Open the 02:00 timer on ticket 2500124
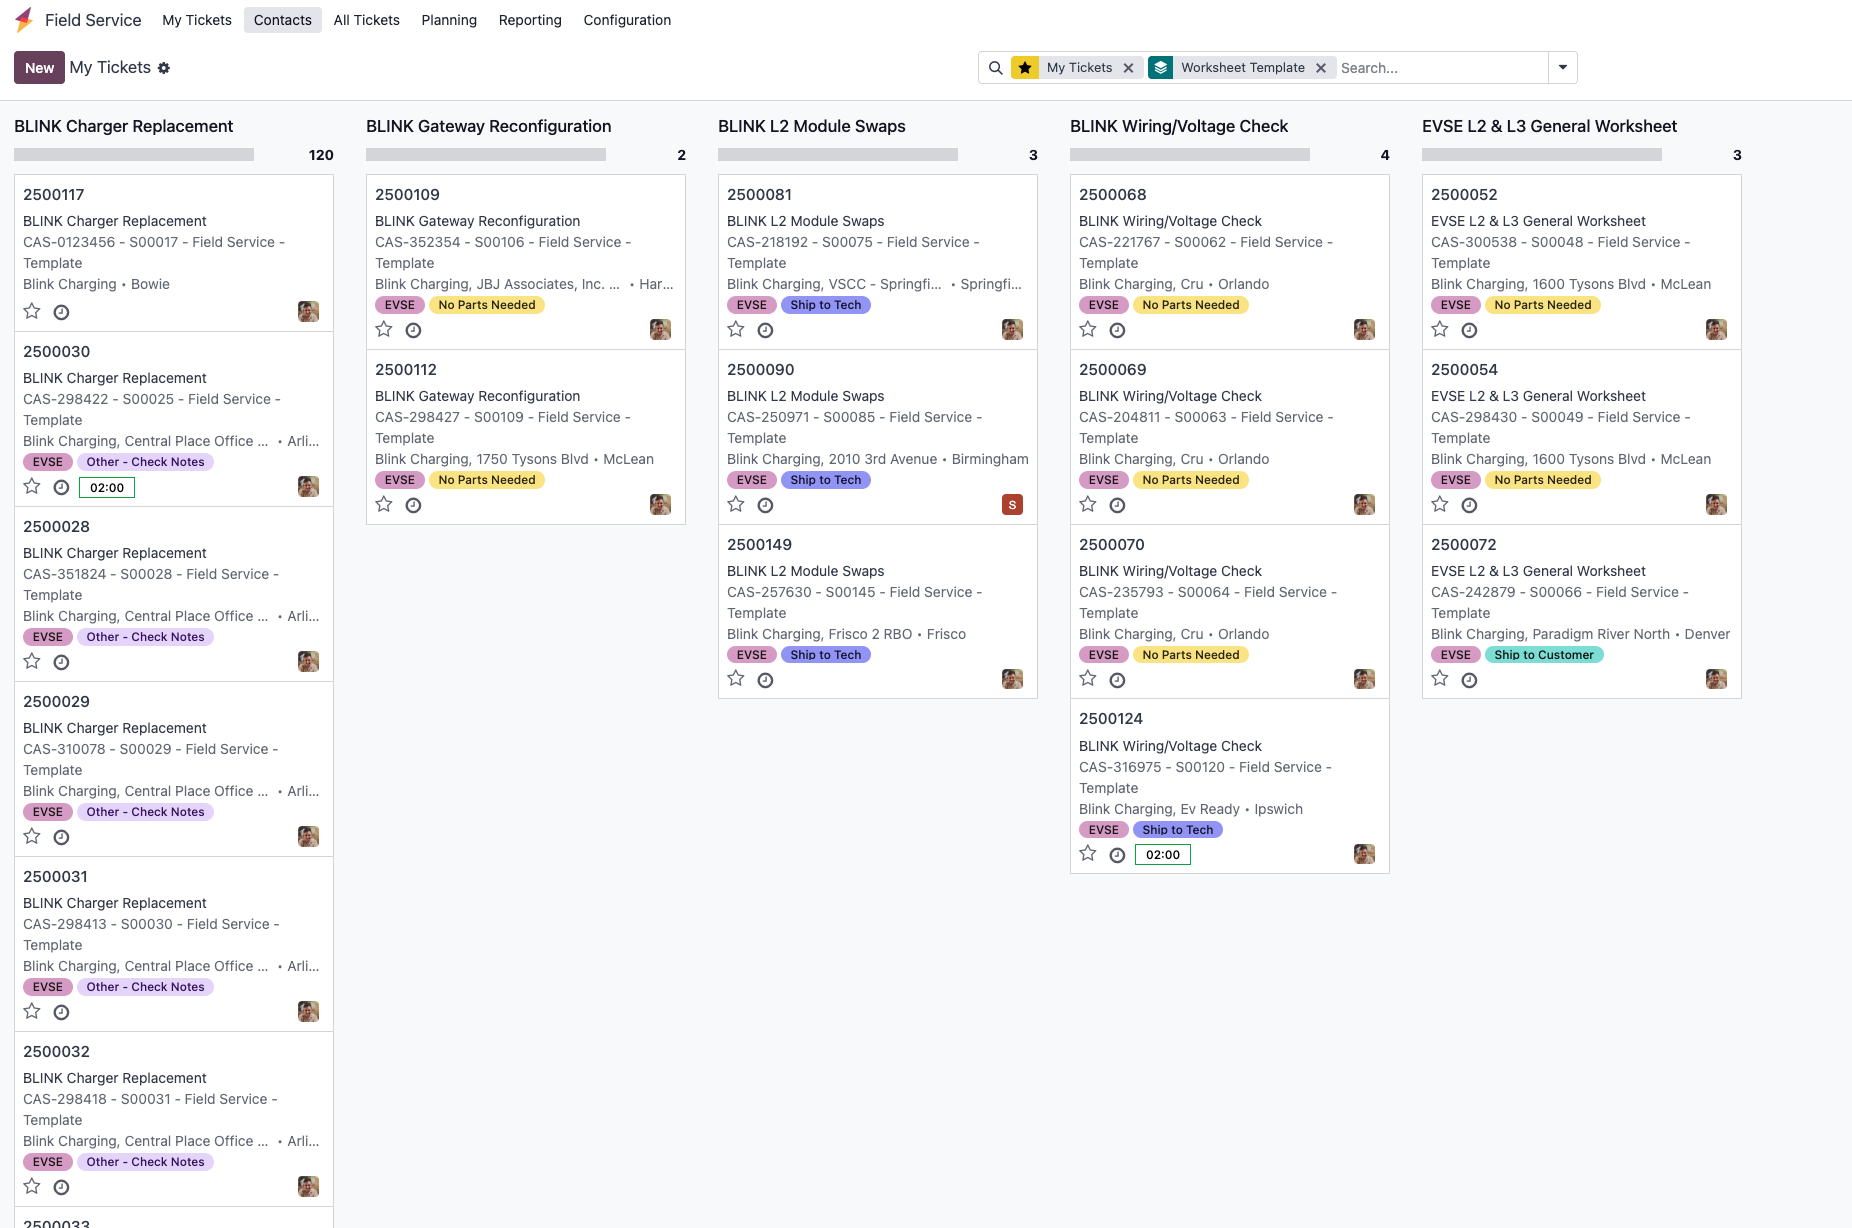This screenshot has height=1228, width=1852. 1163,855
